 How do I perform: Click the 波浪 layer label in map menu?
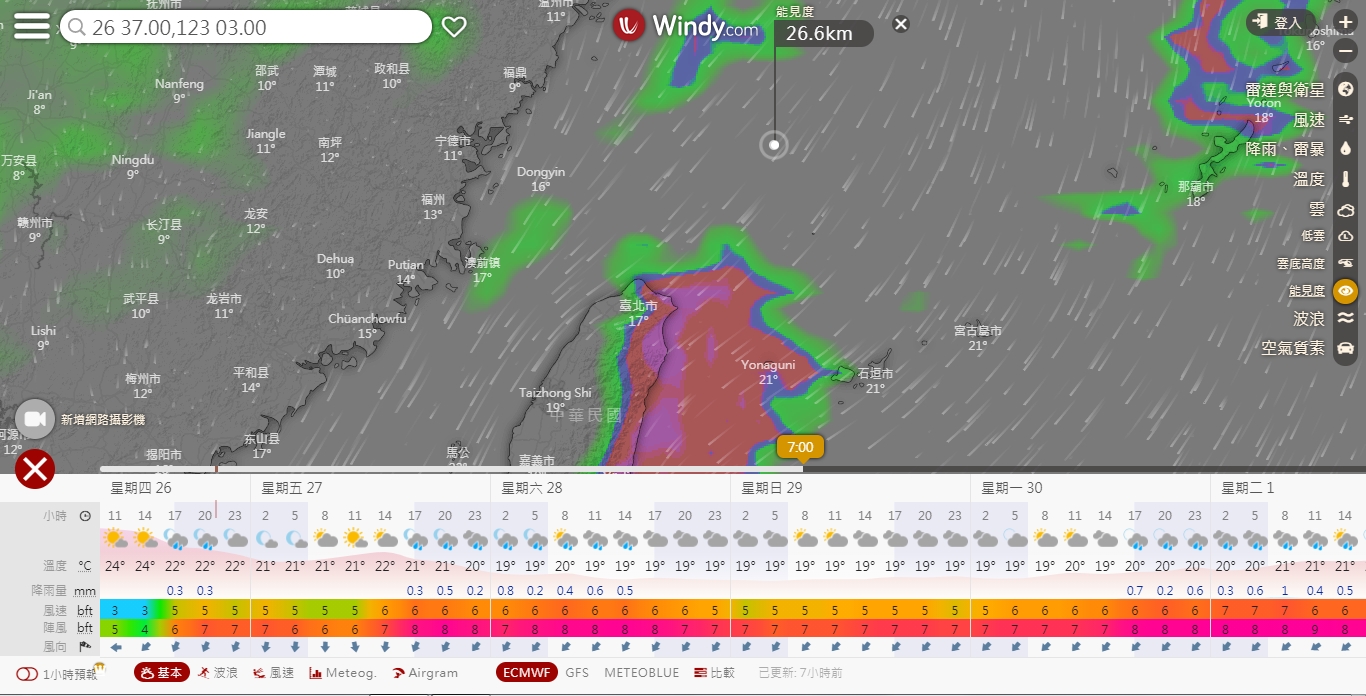[1309, 318]
